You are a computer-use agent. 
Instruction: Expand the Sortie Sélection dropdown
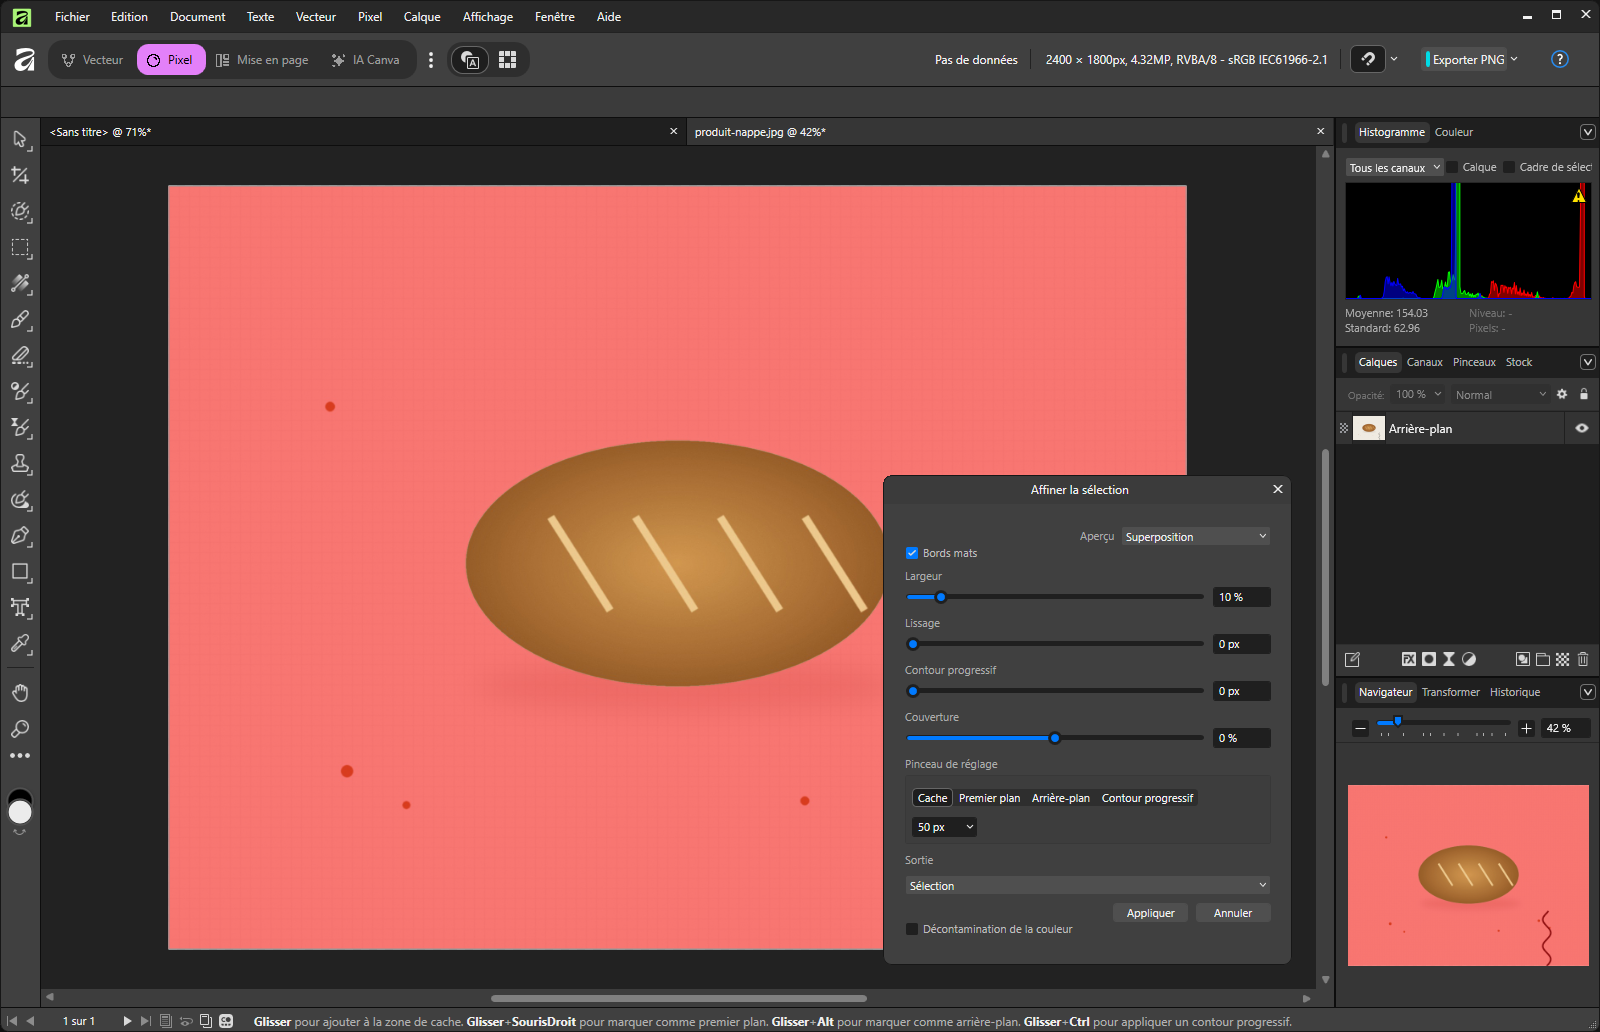point(1088,885)
